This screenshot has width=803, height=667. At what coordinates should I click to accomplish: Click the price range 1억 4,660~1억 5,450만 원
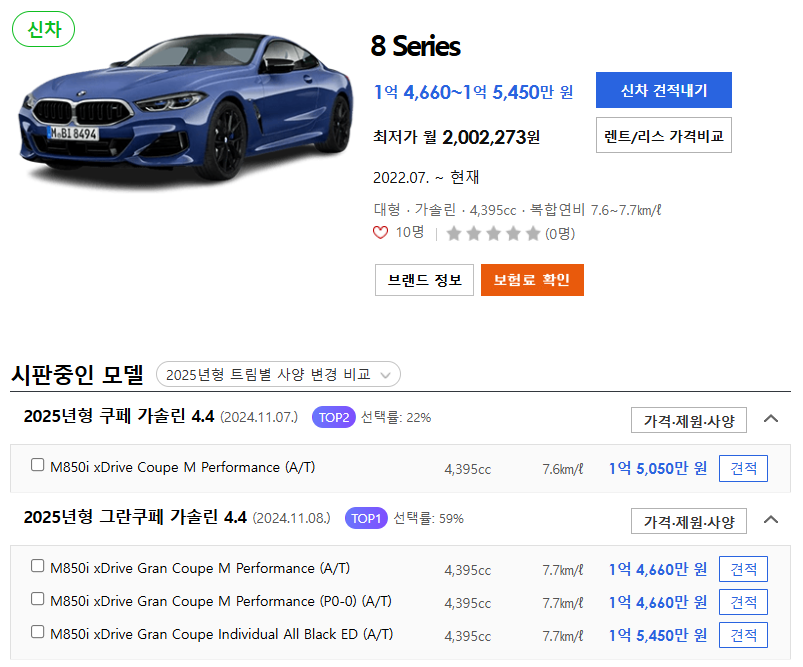[x=474, y=92]
